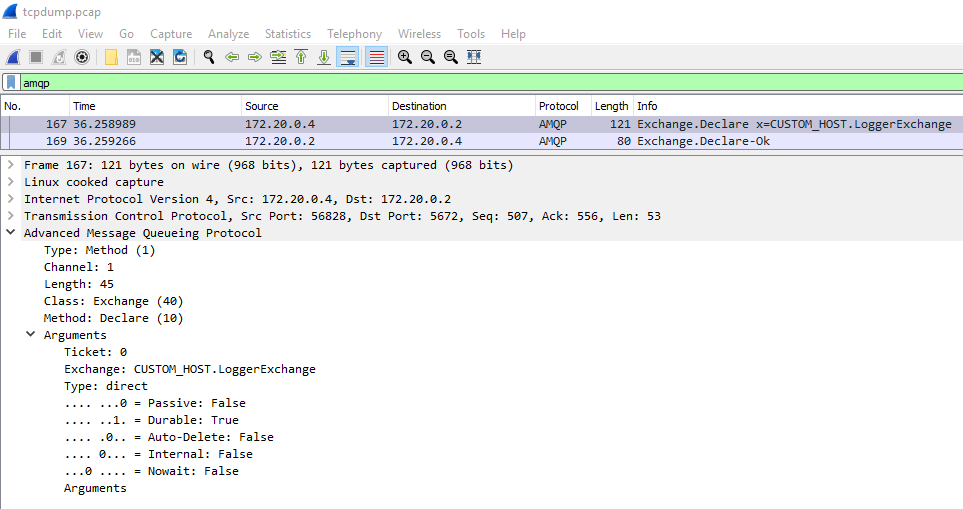
Task: Select the Length: 45 field
Action: tap(79, 284)
